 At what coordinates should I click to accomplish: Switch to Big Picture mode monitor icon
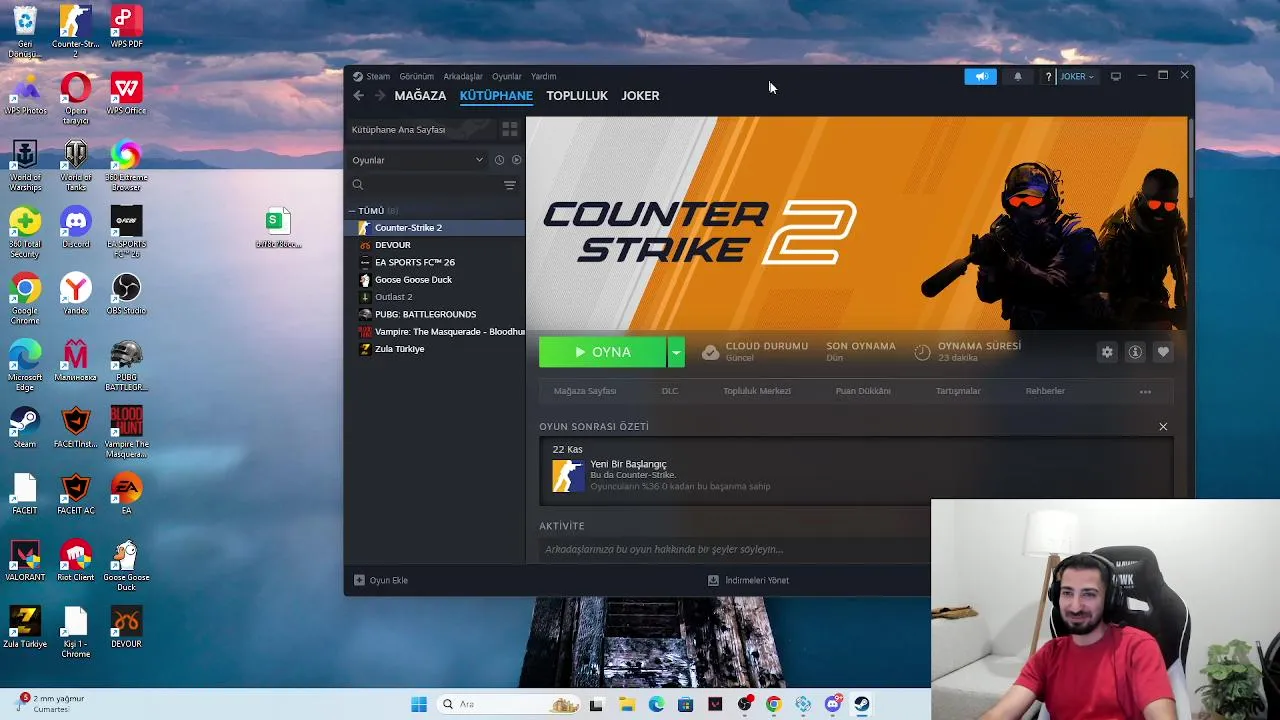(x=1116, y=76)
